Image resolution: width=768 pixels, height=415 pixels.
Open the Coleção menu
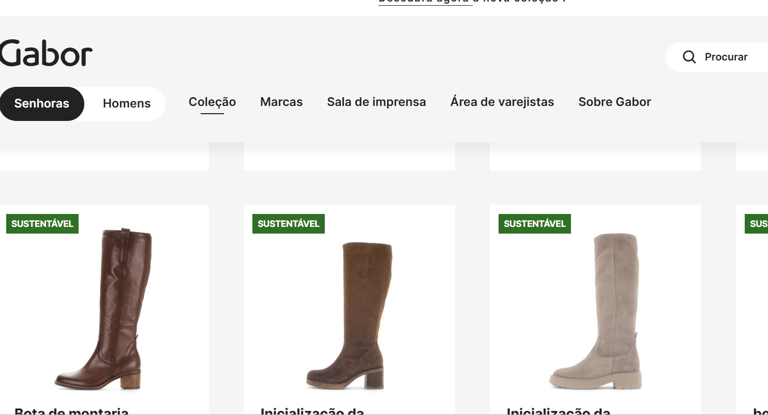pos(212,102)
